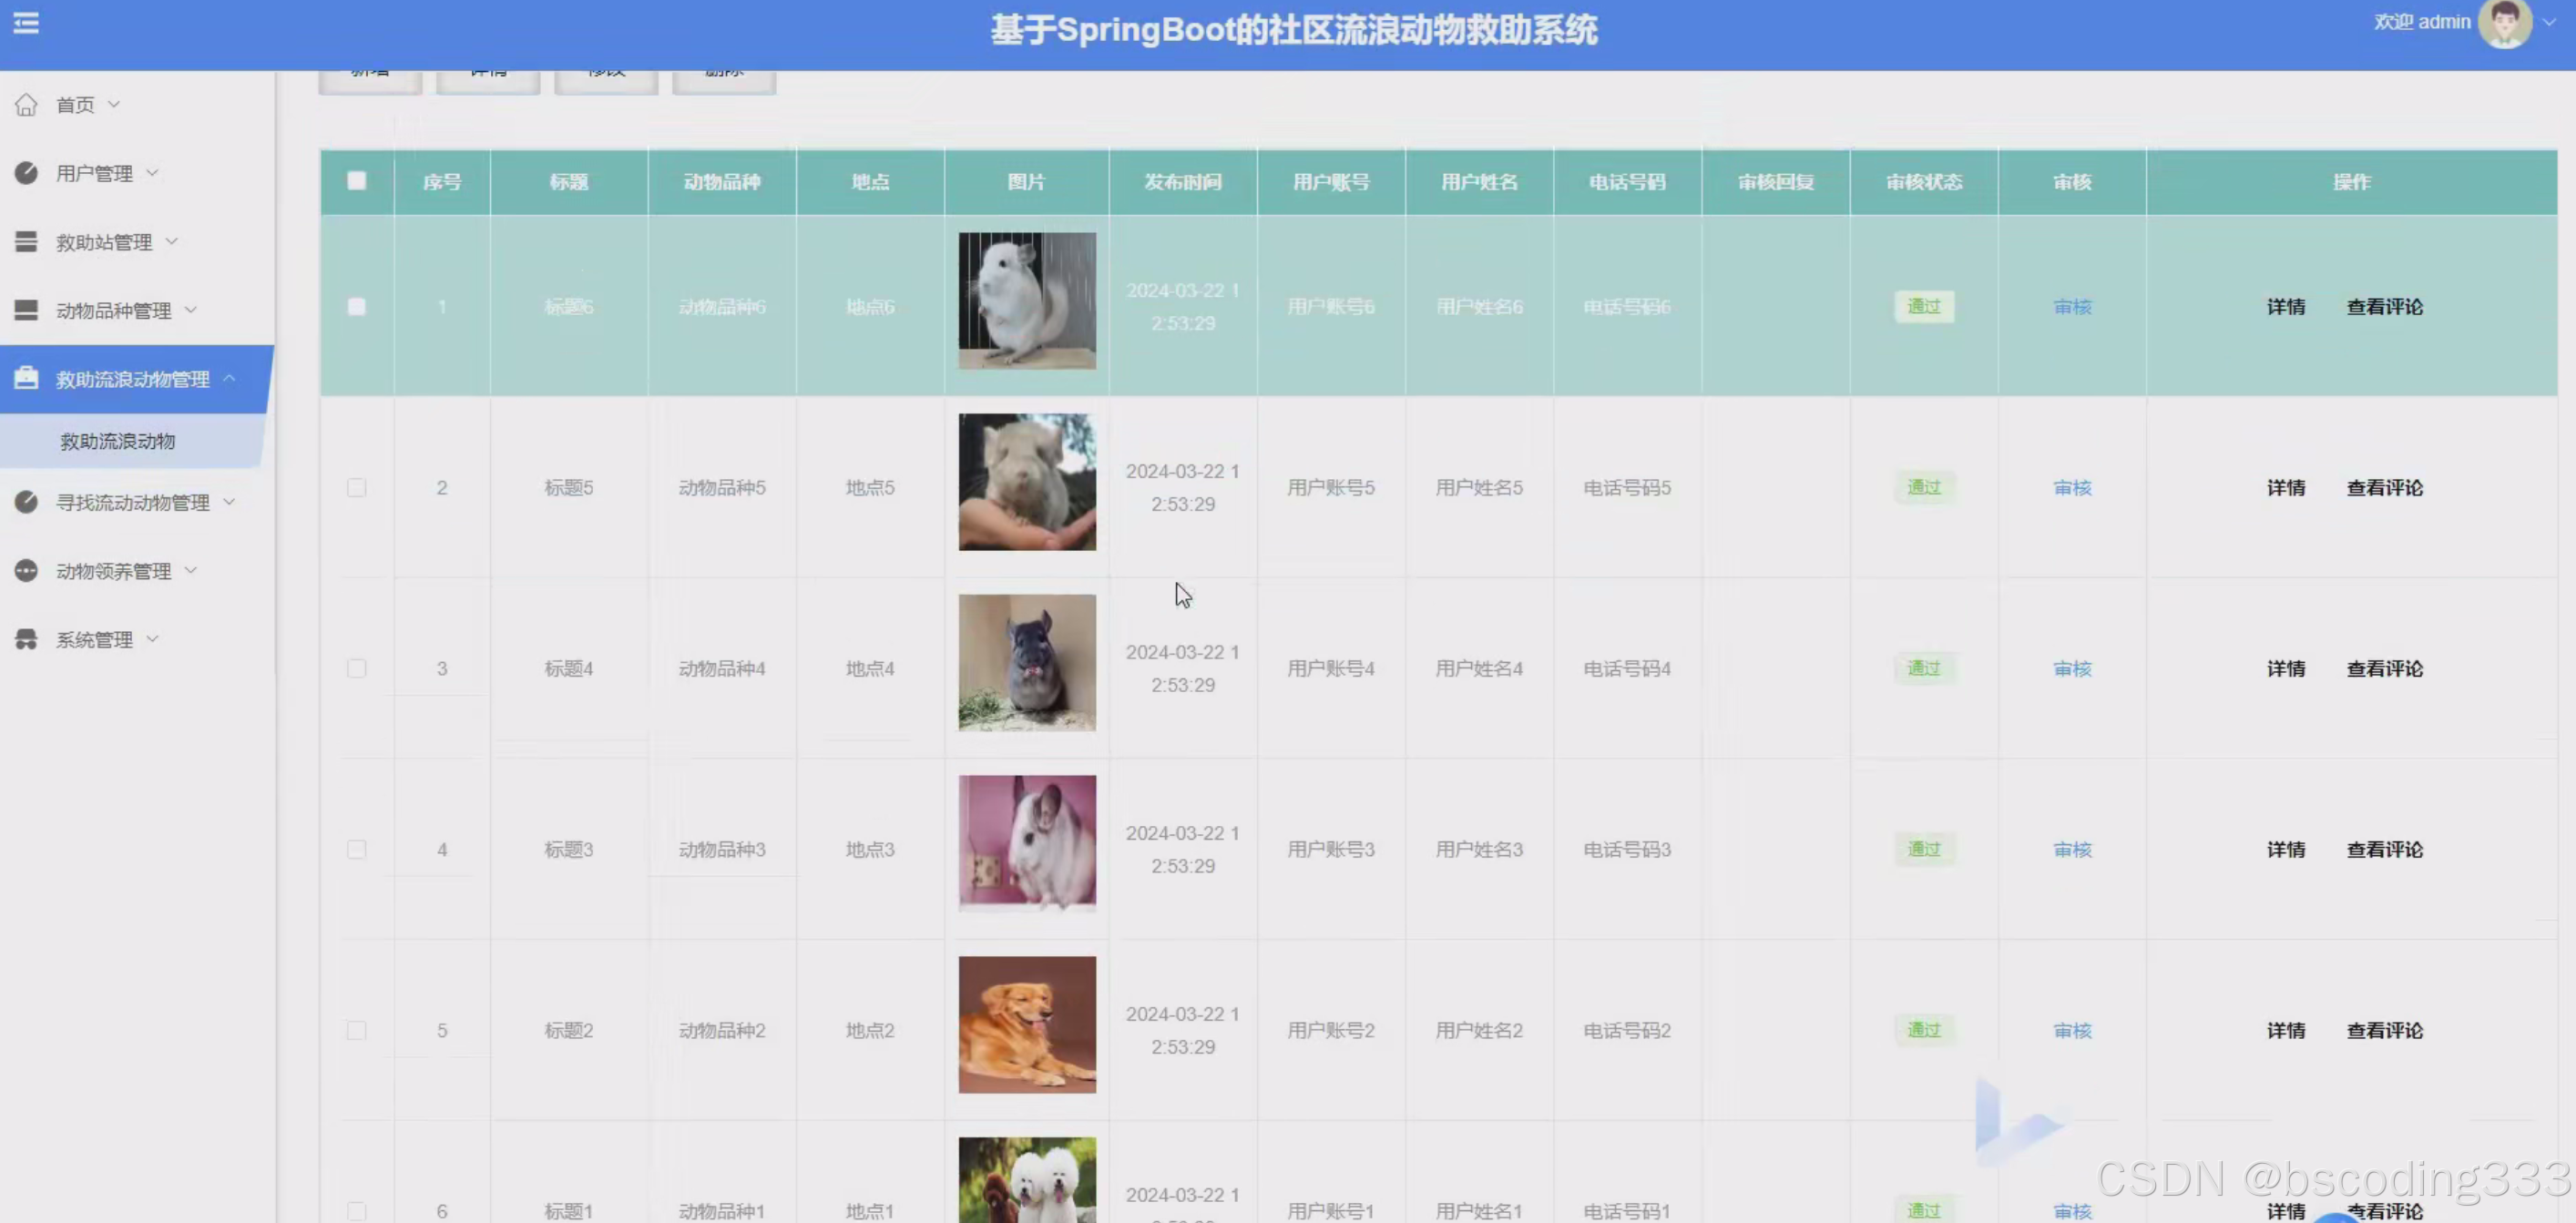Click the car icon beside 系统管理

pos(25,639)
